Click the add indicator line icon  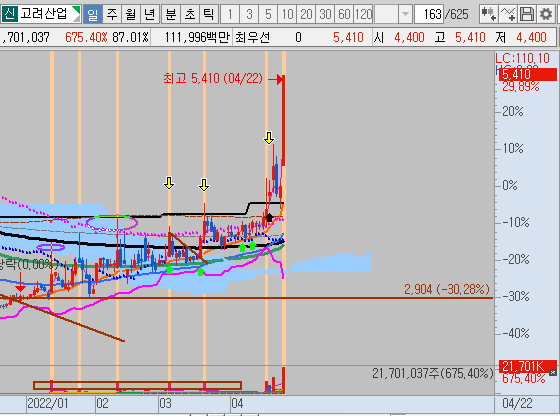[x=507, y=14]
